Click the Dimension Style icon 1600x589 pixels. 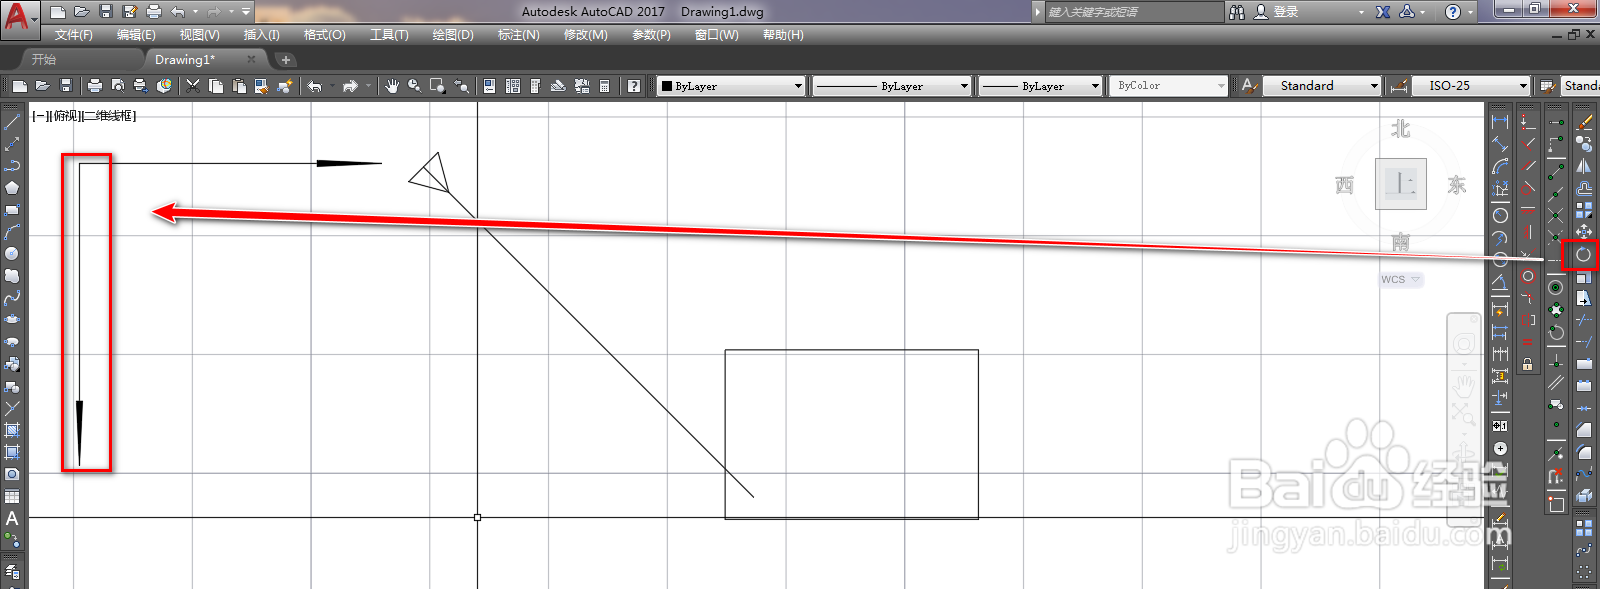pos(1399,86)
